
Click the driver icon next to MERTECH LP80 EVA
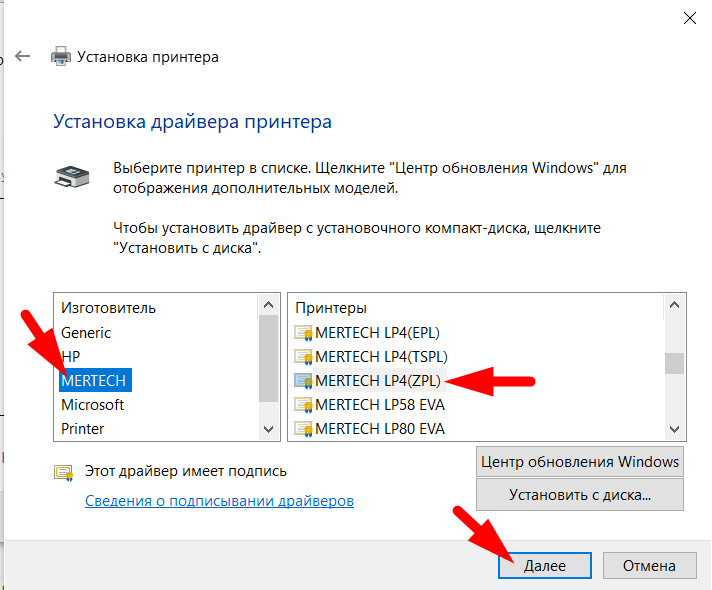(x=303, y=429)
